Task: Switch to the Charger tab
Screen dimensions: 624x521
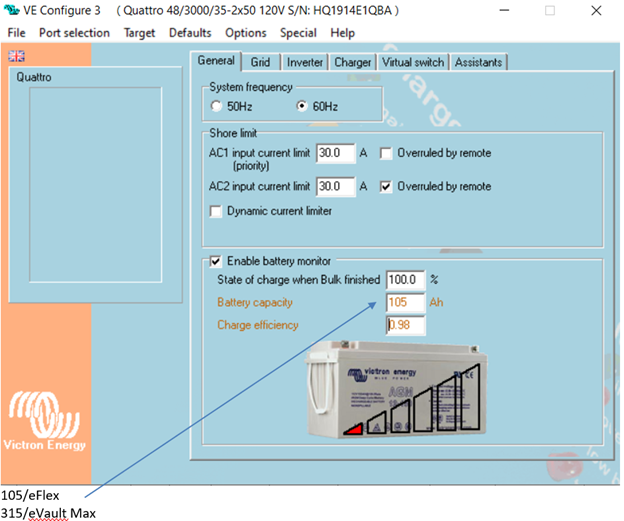Action: pyautogui.click(x=353, y=62)
